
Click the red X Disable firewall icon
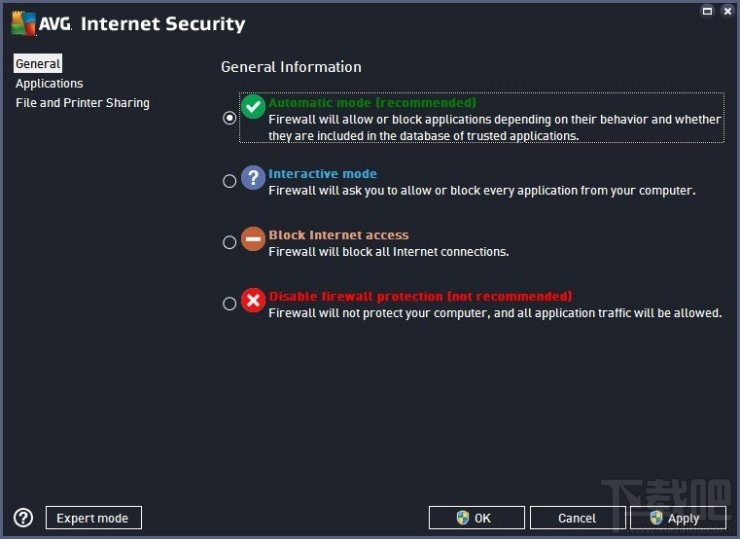pyautogui.click(x=254, y=301)
